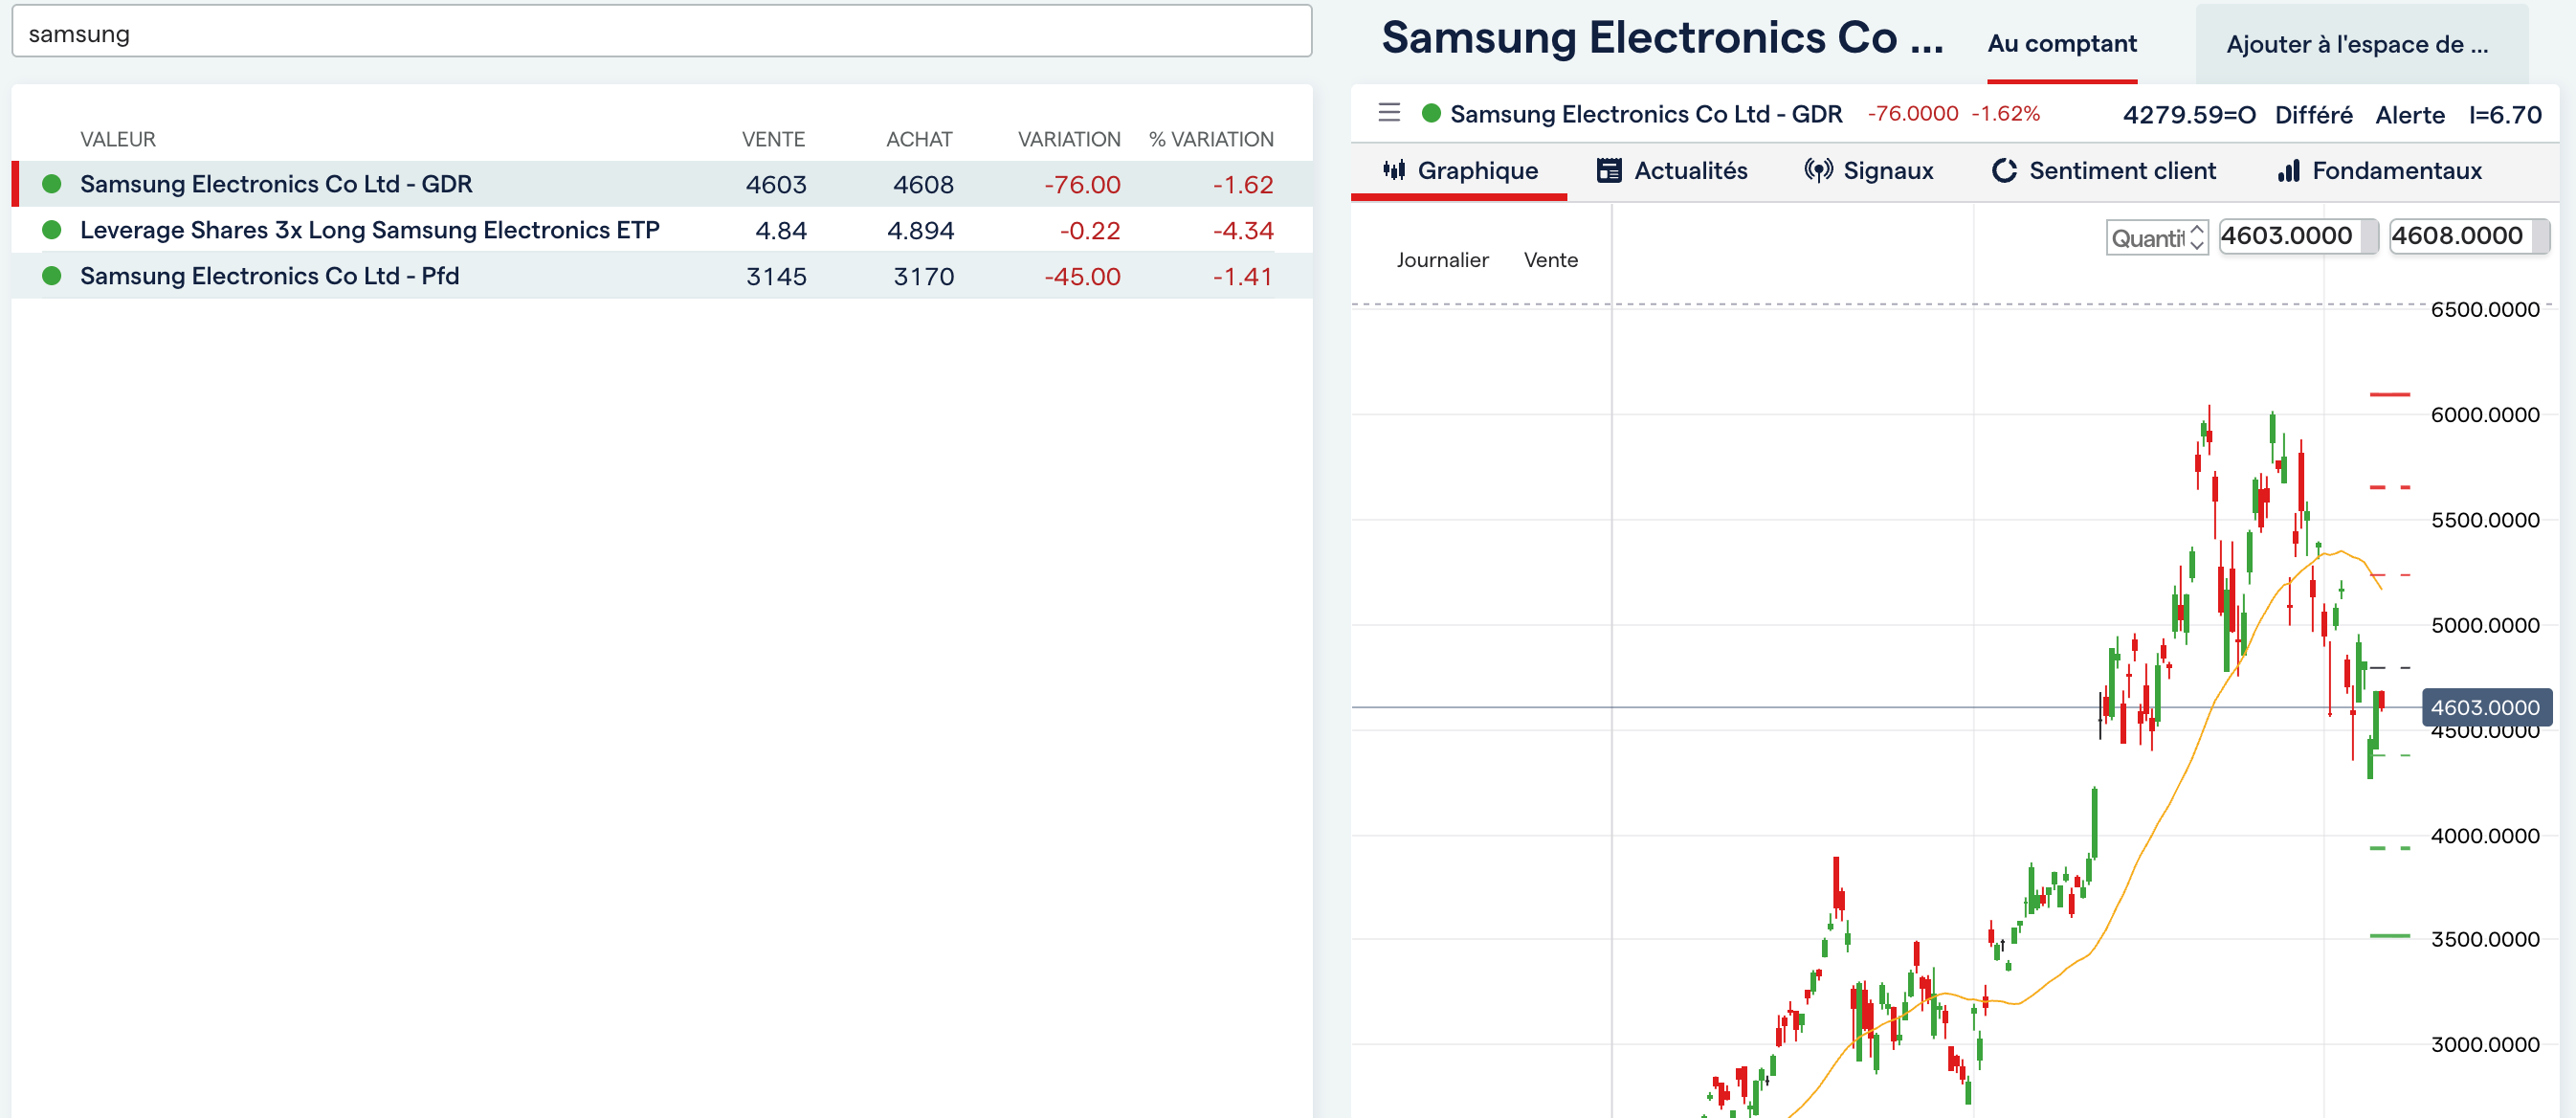The image size is (2576, 1118).
Task: Click green status dot of Leverage Shares ETP
Action: [52, 230]
